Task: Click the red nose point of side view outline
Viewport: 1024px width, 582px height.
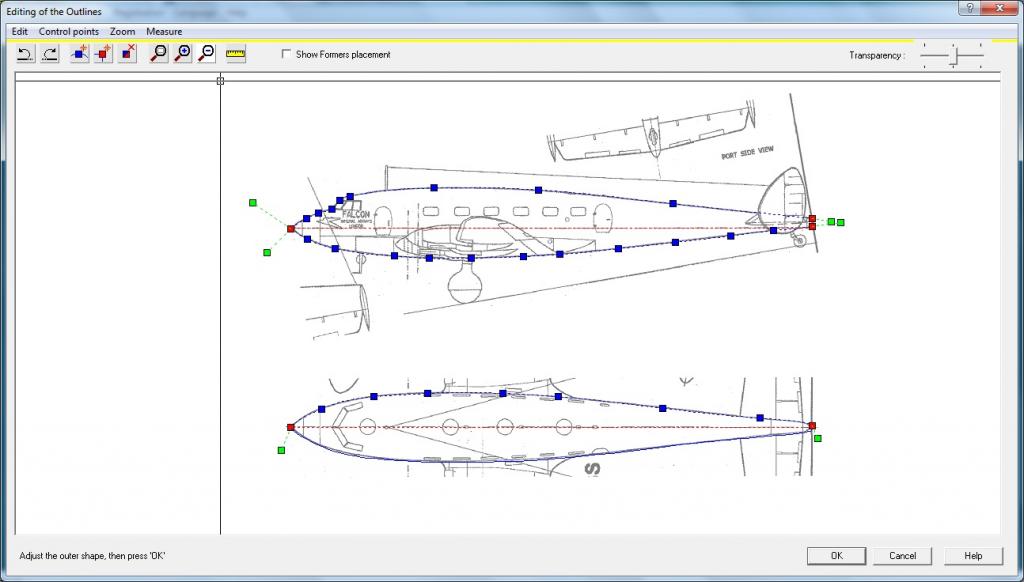Action: (x=291, y=229)
